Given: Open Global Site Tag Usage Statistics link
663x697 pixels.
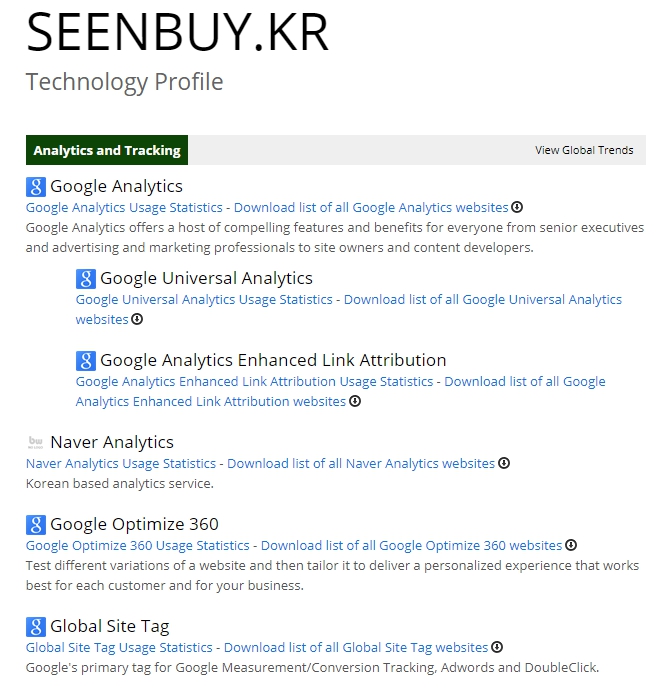Looking at the screenshot, I should point(119,647).
